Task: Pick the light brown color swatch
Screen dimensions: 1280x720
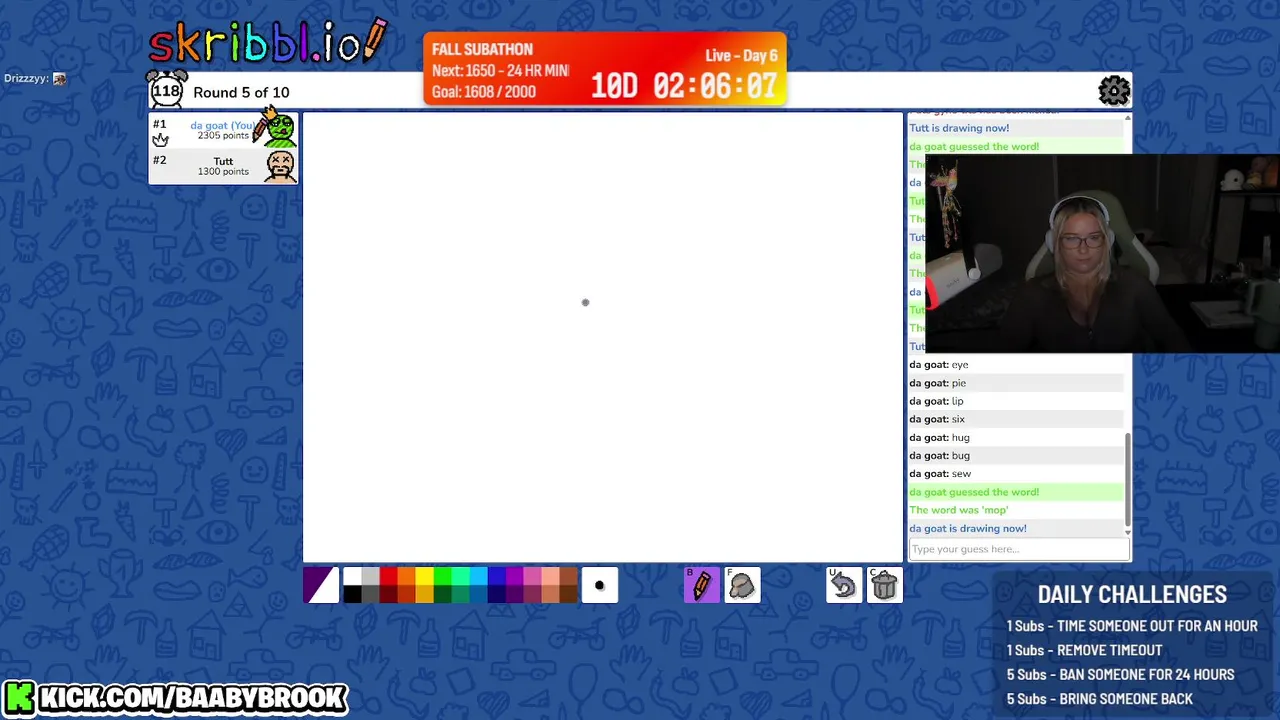Action: click(x=568, y=576)
